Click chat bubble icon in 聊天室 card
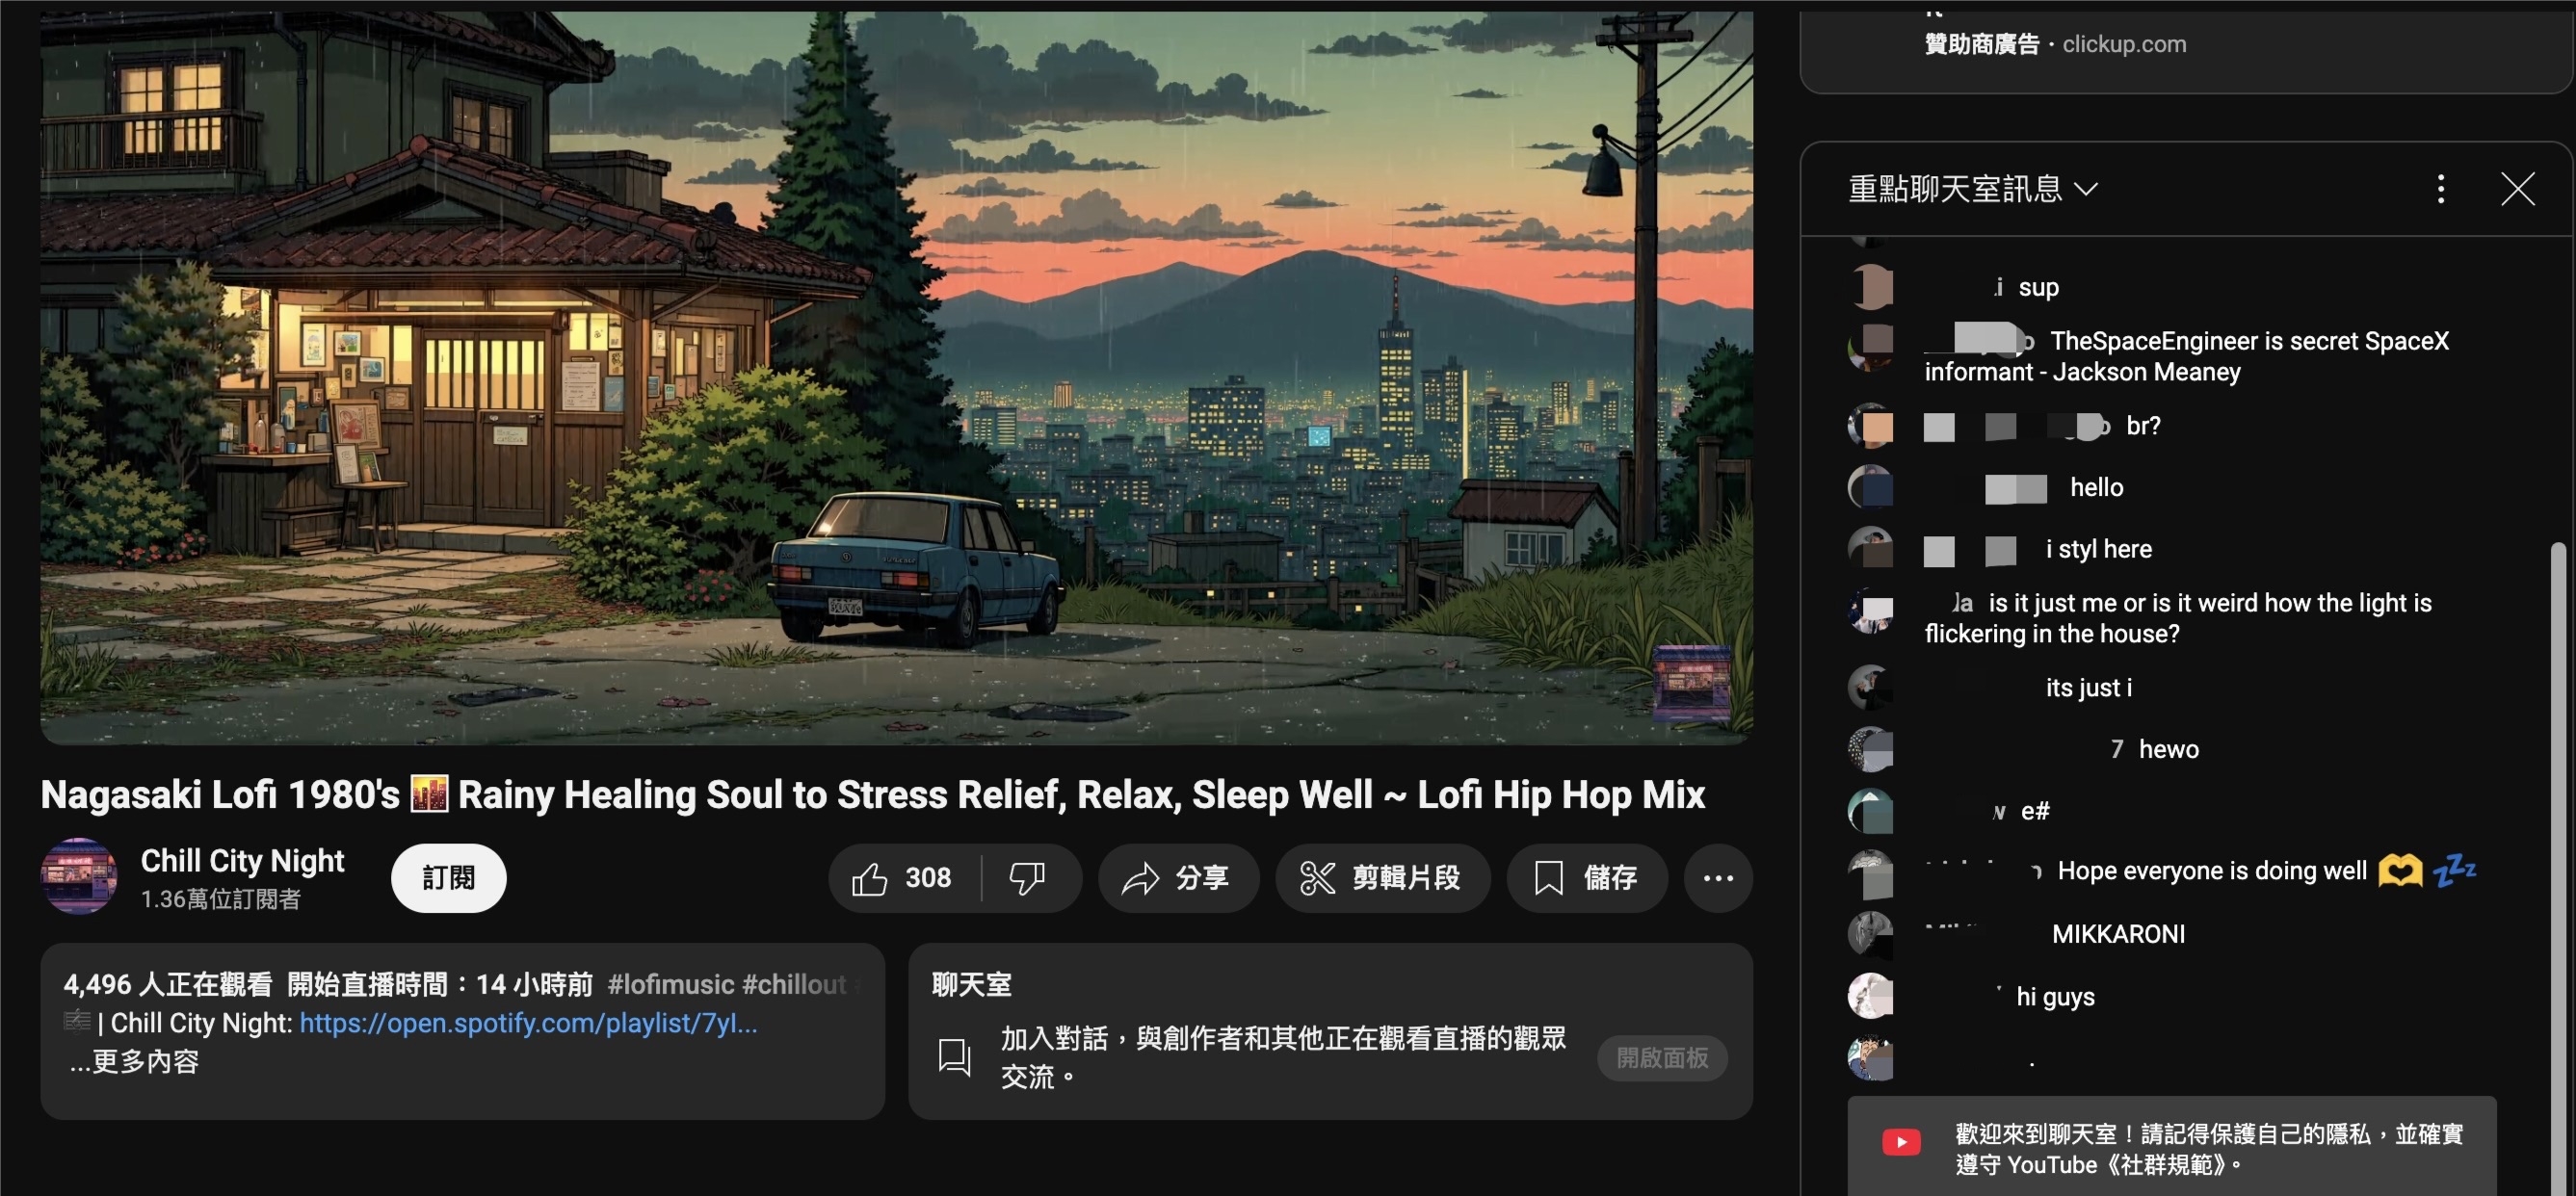The height and width of the screenshot is (1196, 2576). pyautogui.click(x=954, y=1057)
